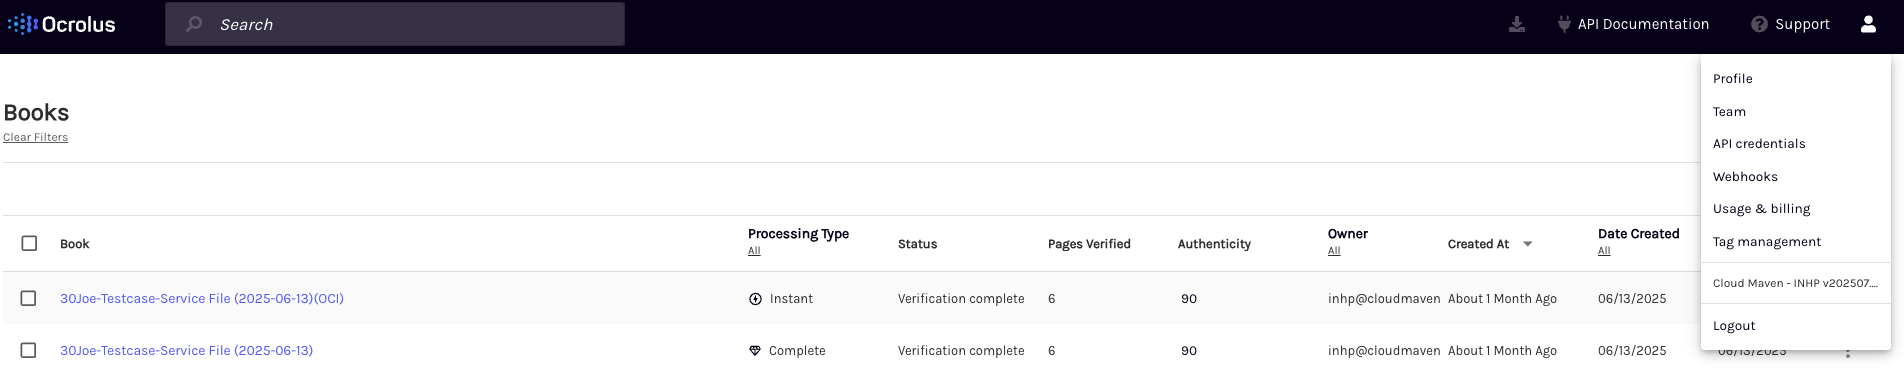The height and width of the screenshot is (373, 1904).
Task: Click the Ocrolus logo
Action: click(x=62, y=24)
